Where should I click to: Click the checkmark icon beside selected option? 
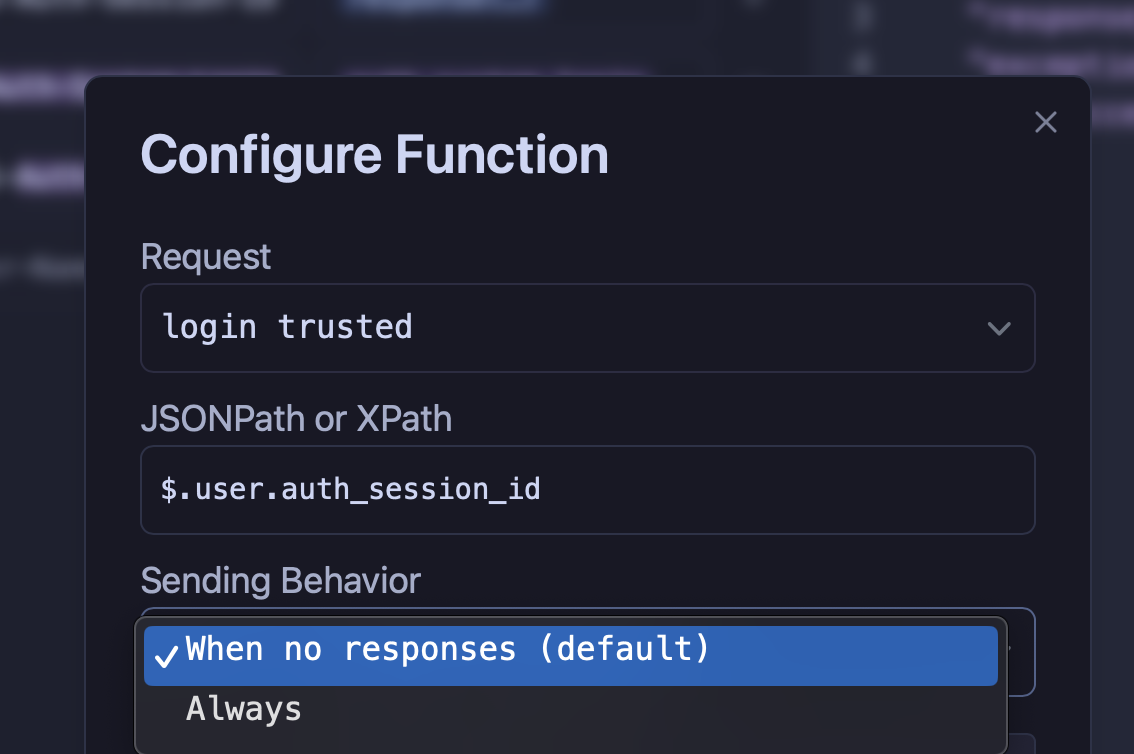[166, 656]
